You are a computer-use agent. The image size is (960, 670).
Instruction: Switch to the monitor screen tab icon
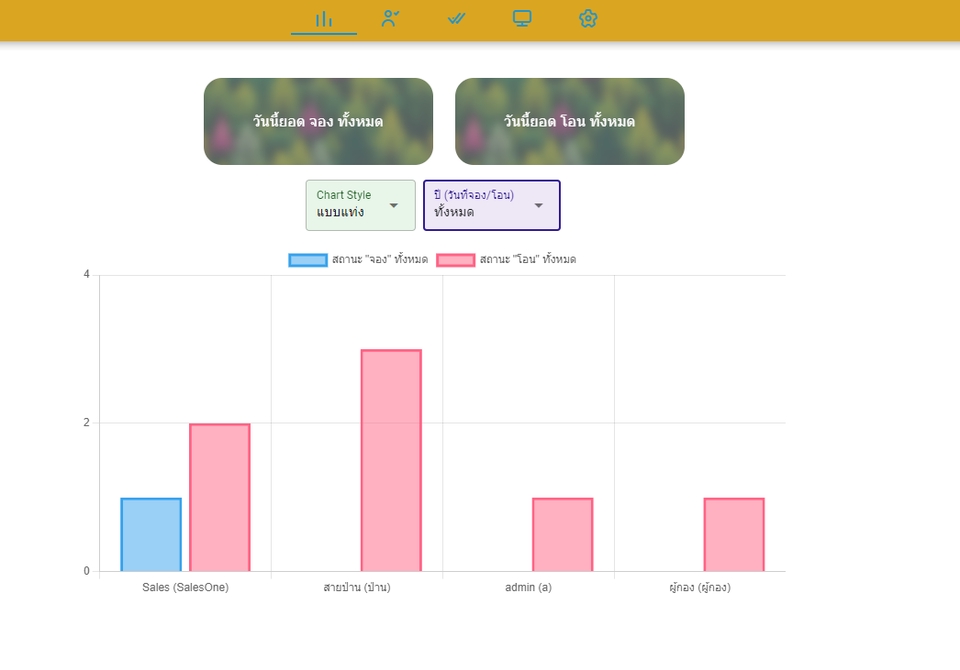pos(522,19)
